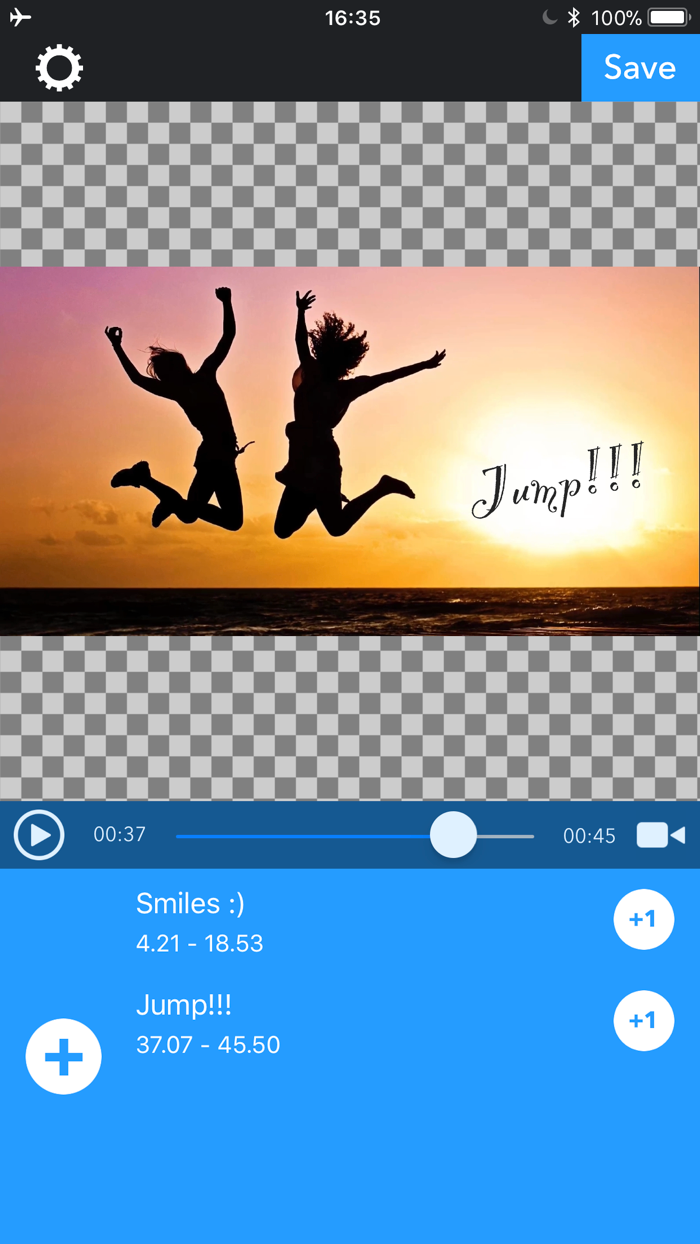Click the 37.07 - 45.50 time range
Screen dimensions: 700x1244
tap(208, 1045)
